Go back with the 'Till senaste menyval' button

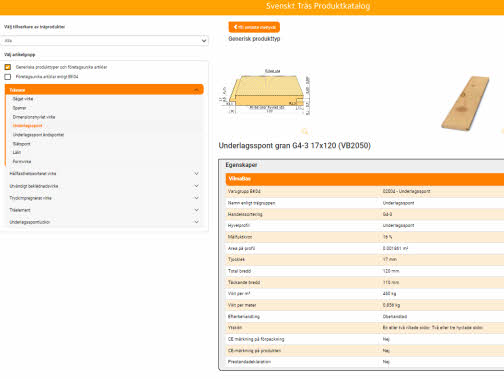pos(254,27)
